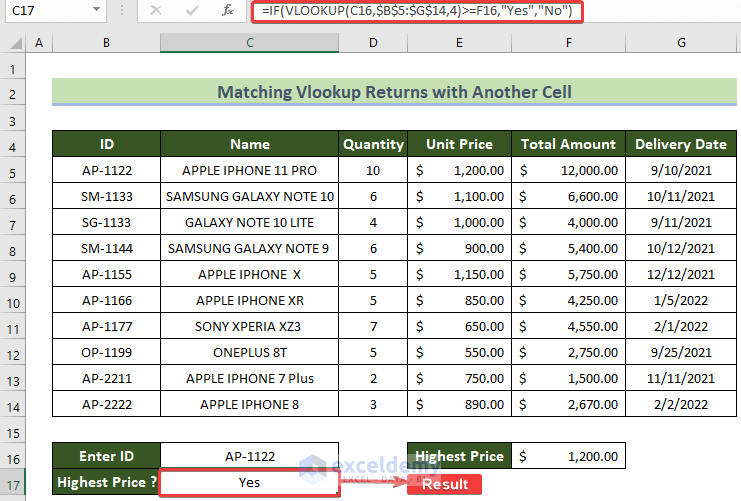This screenshot has height=501, width=741.
Task: Click the 'Quantity' header cell
Action: 373,144
